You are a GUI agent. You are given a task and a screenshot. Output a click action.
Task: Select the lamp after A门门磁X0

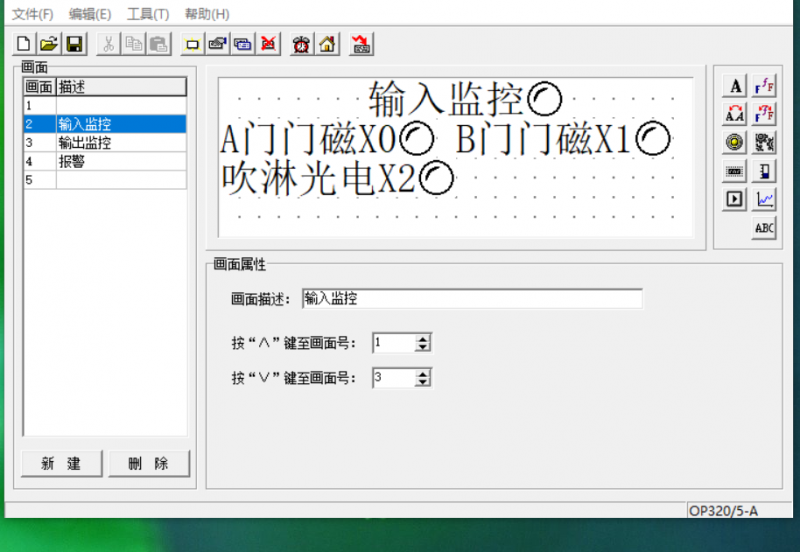416,139
